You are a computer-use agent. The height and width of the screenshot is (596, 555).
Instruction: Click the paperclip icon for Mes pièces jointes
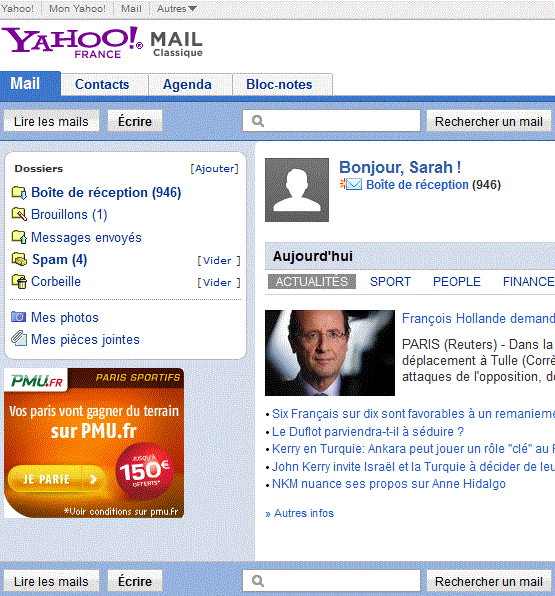pyautogui.click(x=19, y=339)
